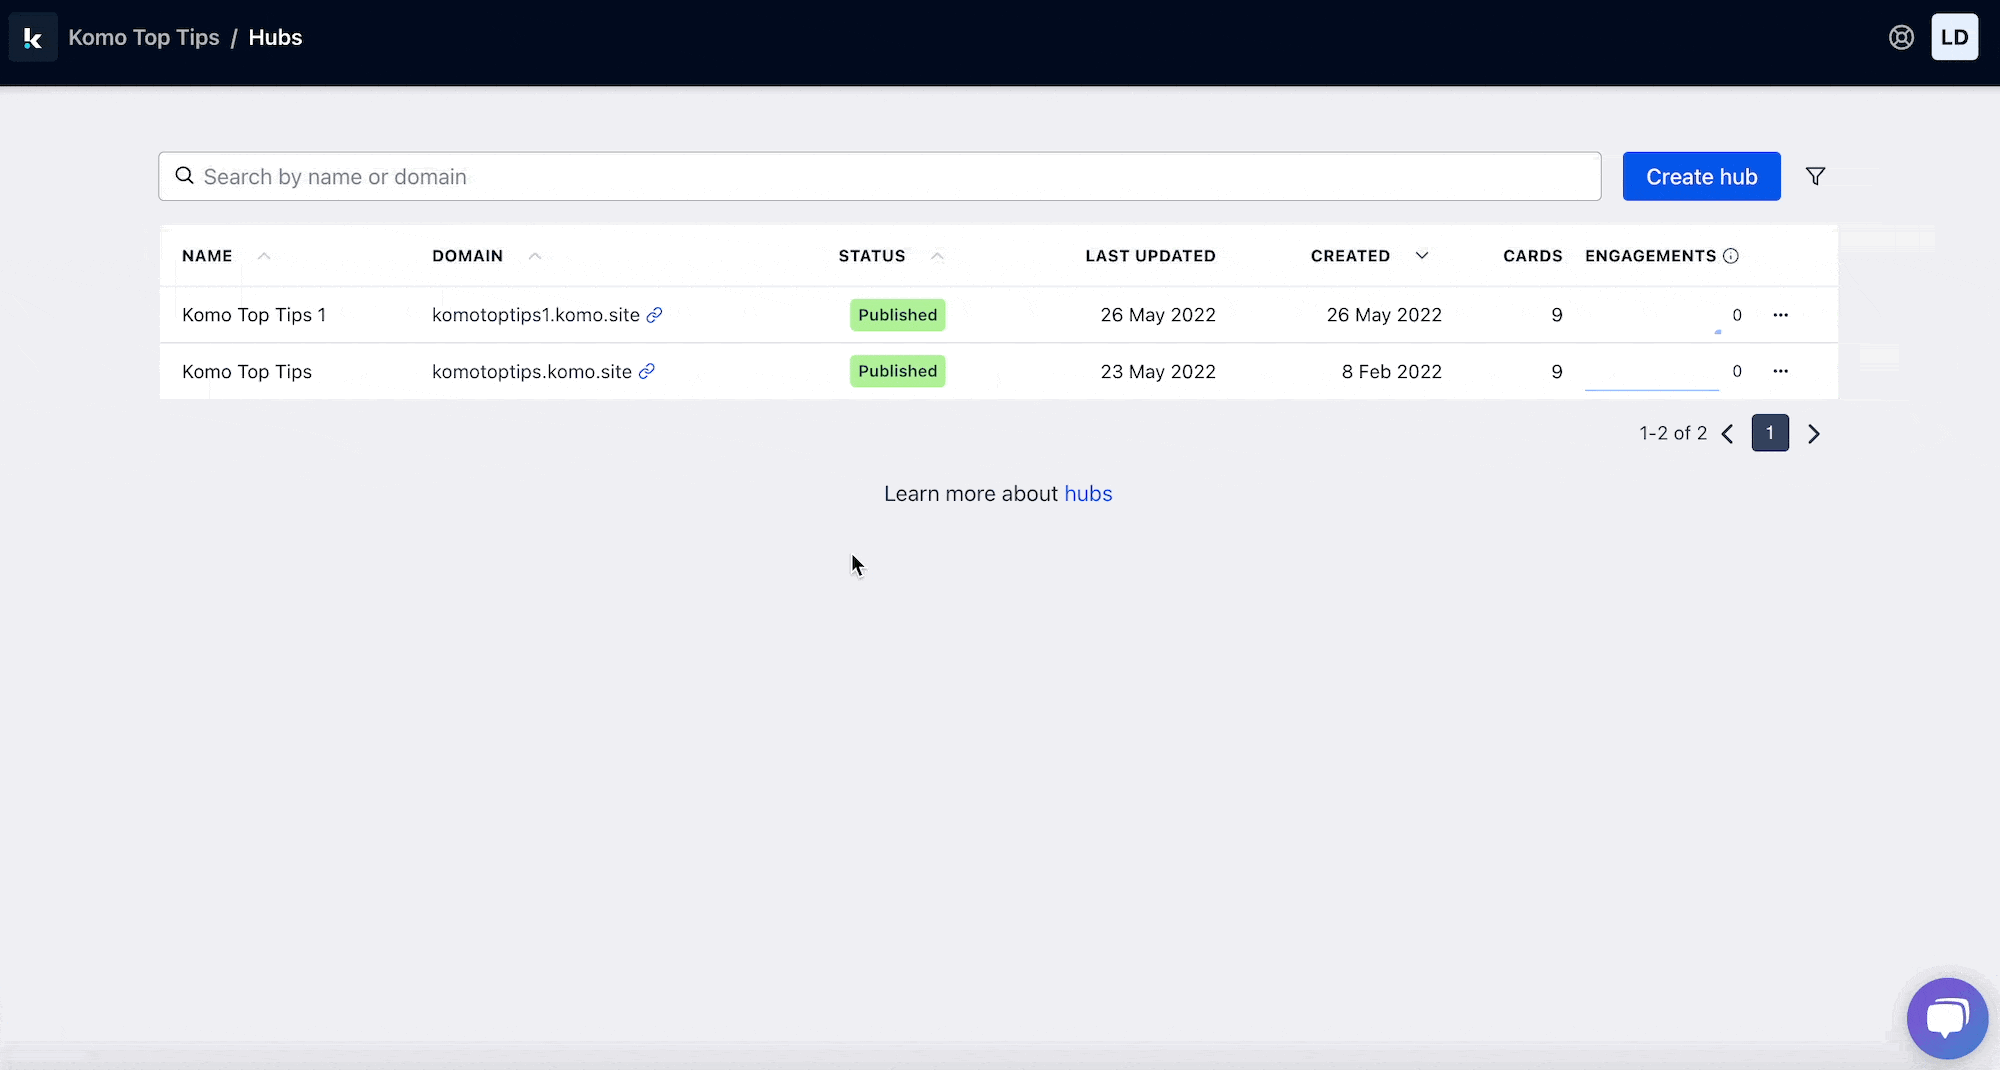Open the Komo logo home icon
Image resolution: width=2000 pixels, height=1070 pixels.
point(33,38)
